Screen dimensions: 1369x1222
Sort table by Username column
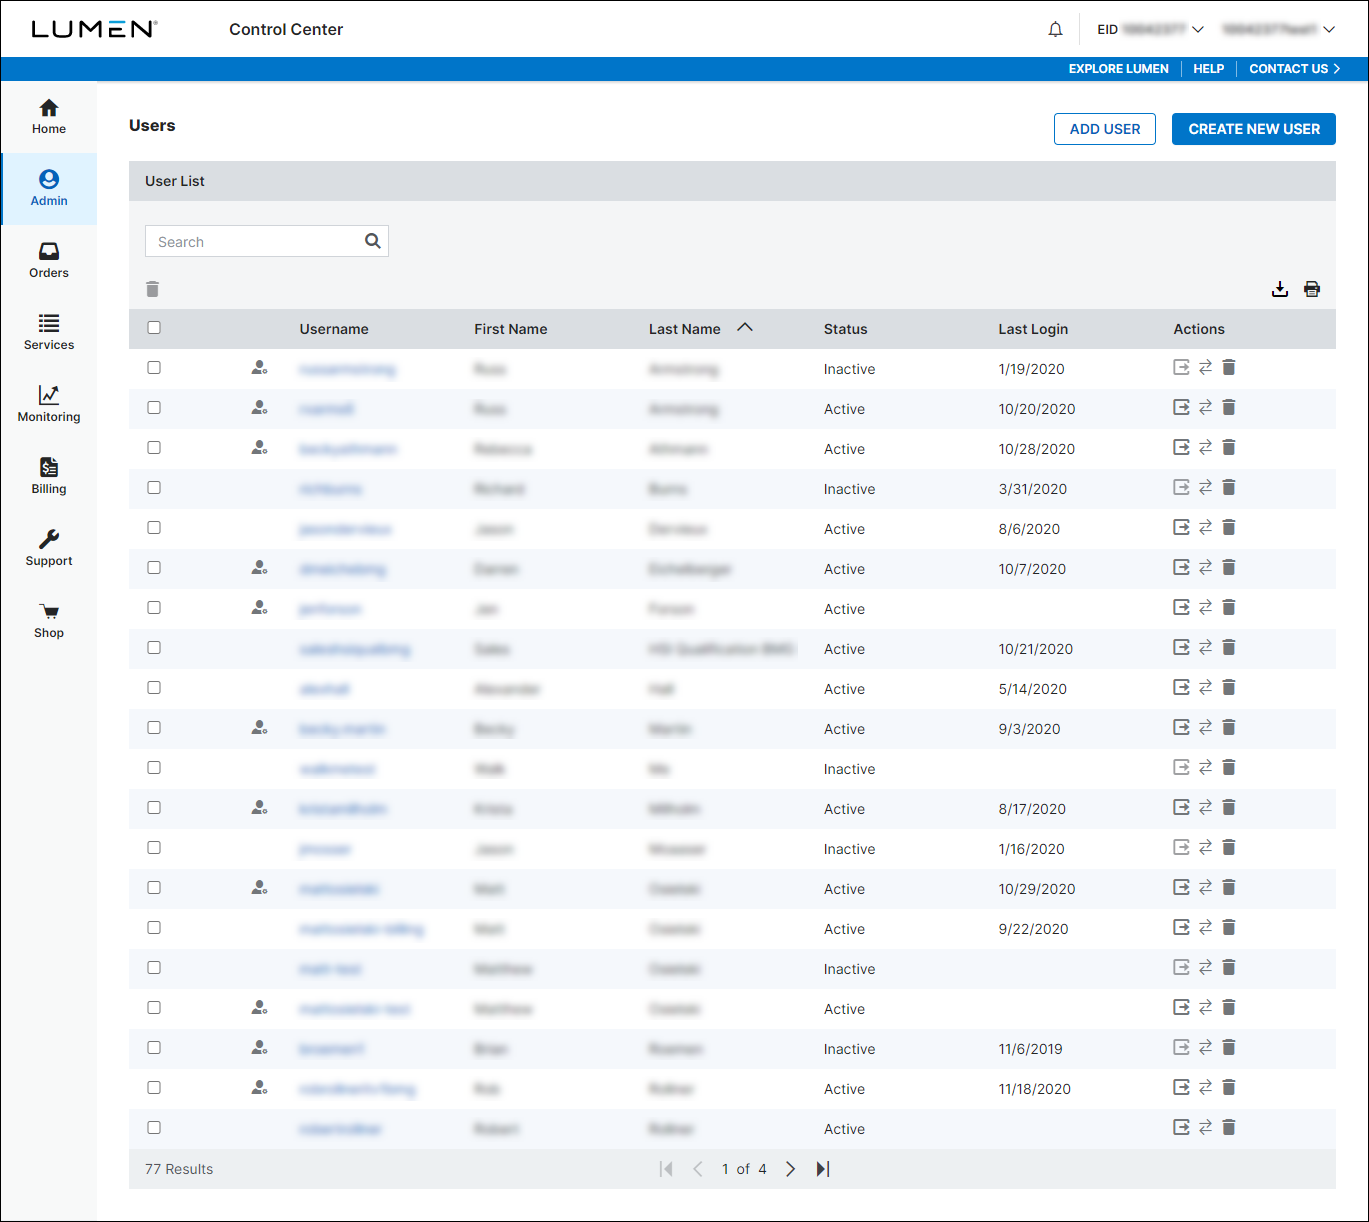click(x=334, y=329)
